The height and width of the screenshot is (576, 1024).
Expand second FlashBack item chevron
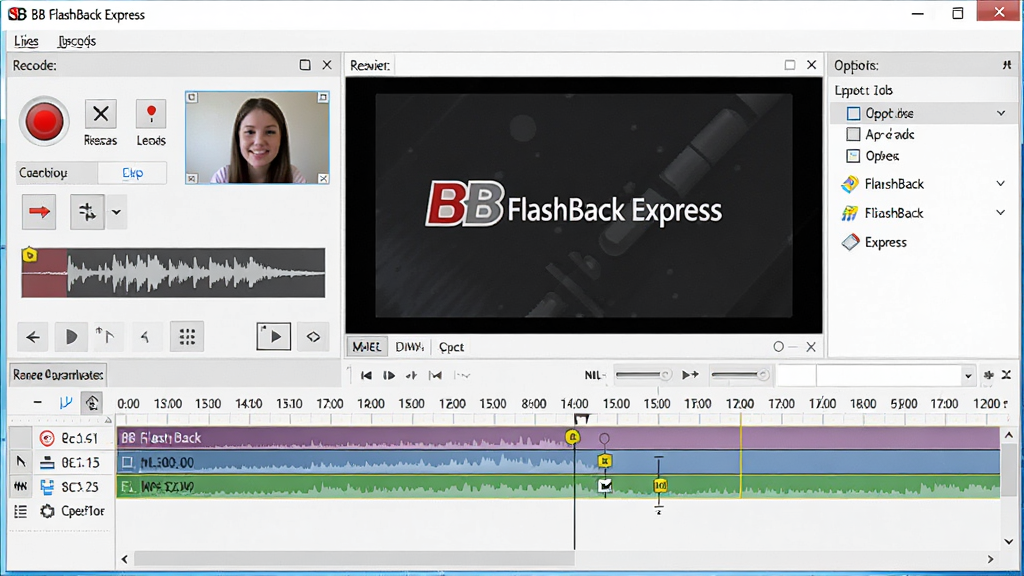click(1001, 213)
